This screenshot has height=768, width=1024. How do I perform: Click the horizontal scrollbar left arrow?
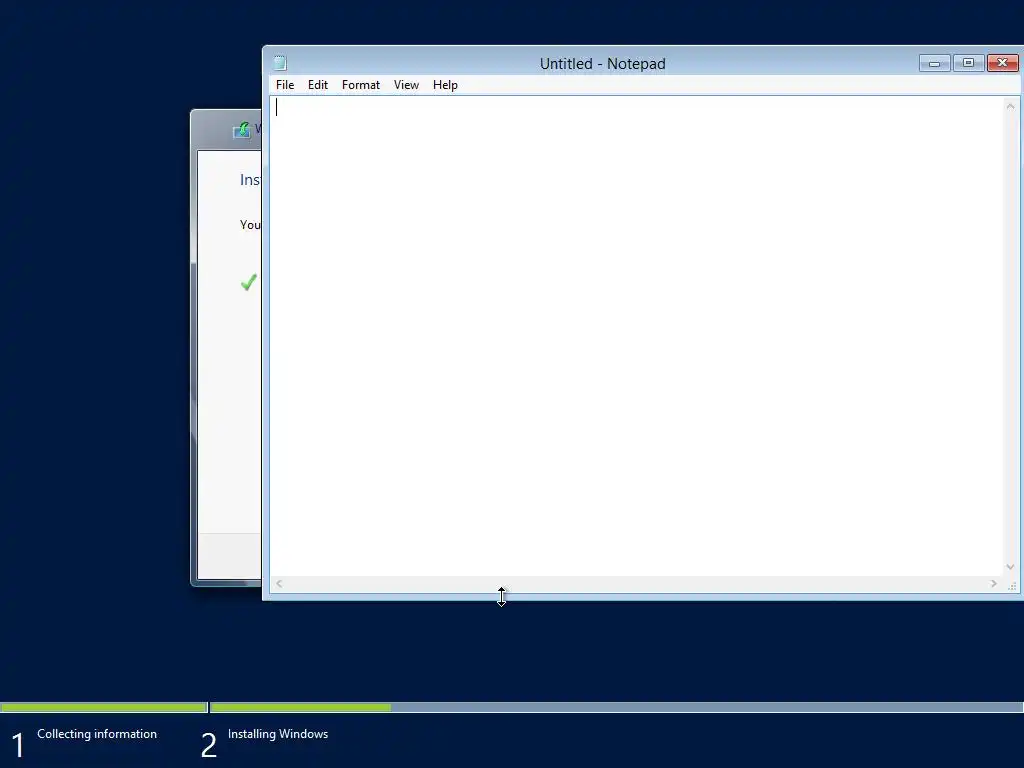(279, 584)
